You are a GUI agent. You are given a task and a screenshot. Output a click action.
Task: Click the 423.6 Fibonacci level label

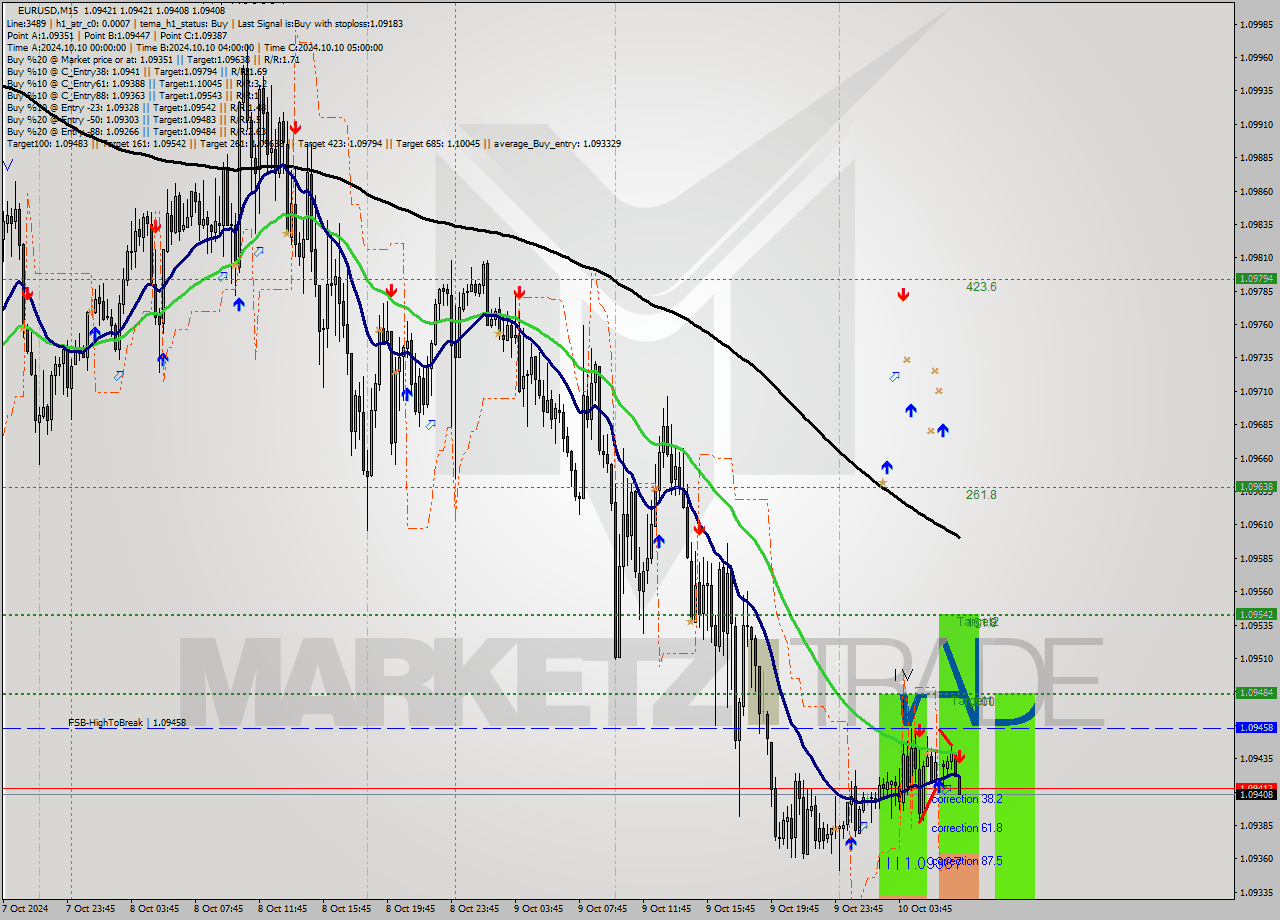(981, 287)
